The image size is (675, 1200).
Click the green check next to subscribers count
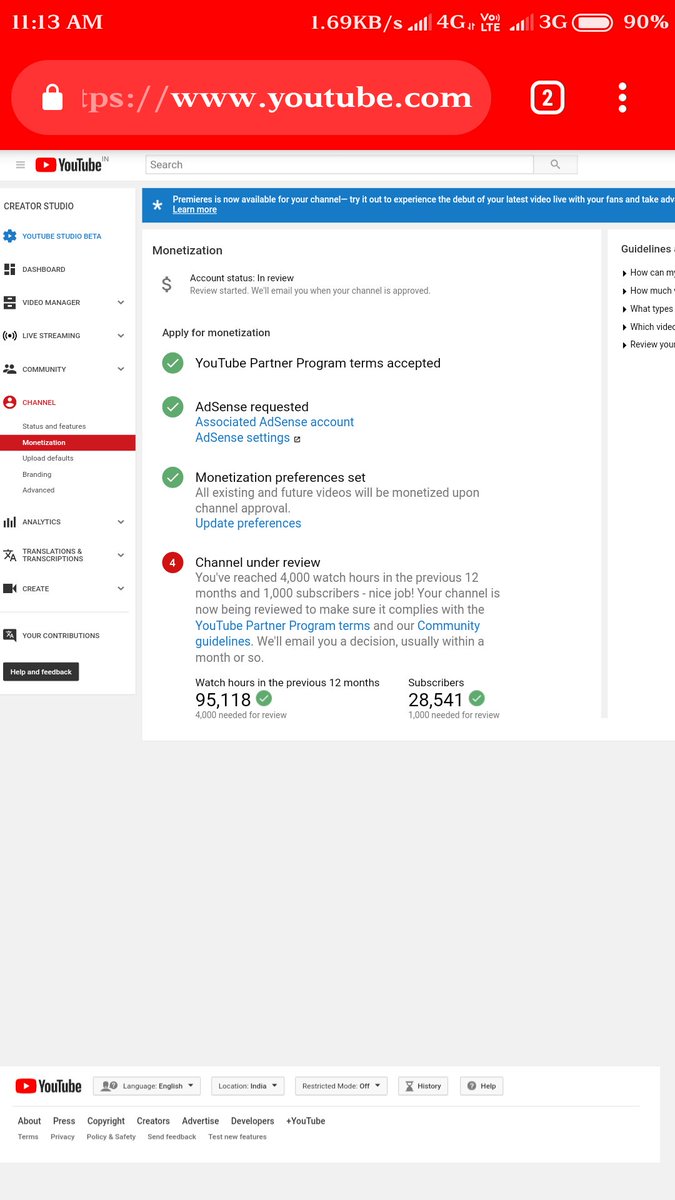pos(477,698)
